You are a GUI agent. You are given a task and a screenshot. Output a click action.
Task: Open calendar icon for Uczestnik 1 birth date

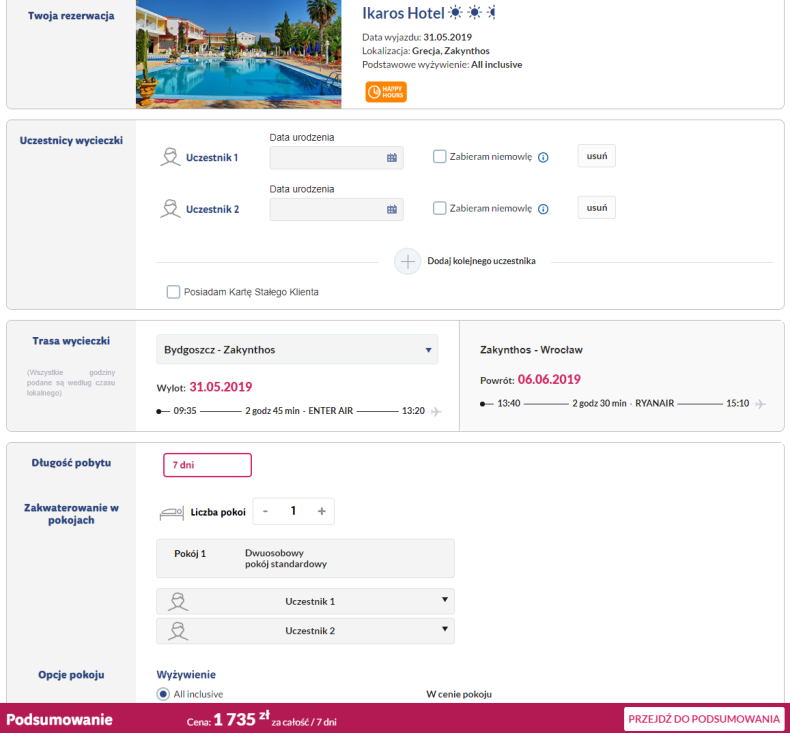click(x=391, y=158)
